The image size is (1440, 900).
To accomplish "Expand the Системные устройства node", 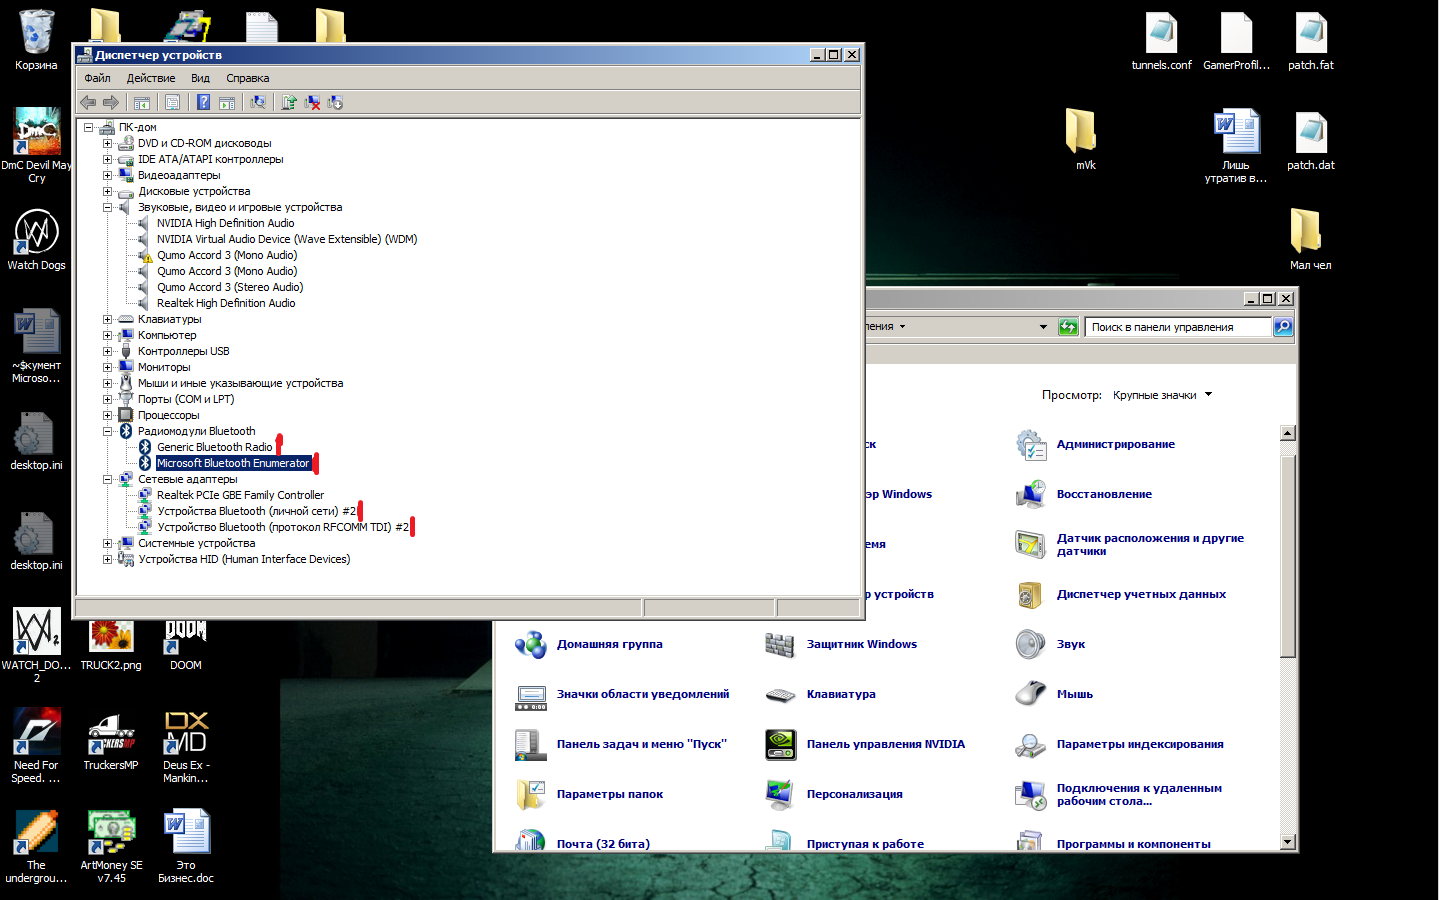I will (108, 543).
